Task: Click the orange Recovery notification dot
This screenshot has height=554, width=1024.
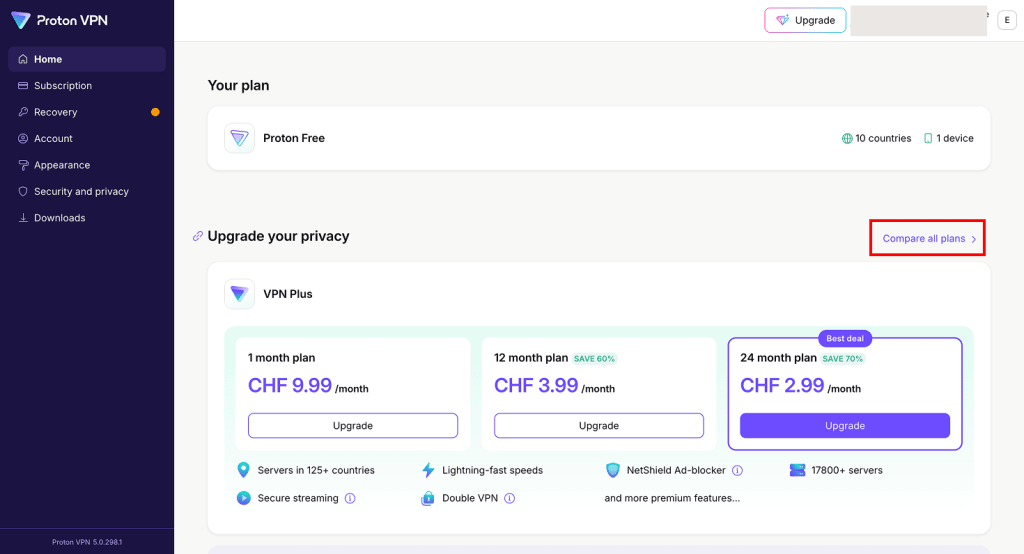Action: [x=155, y=112]
